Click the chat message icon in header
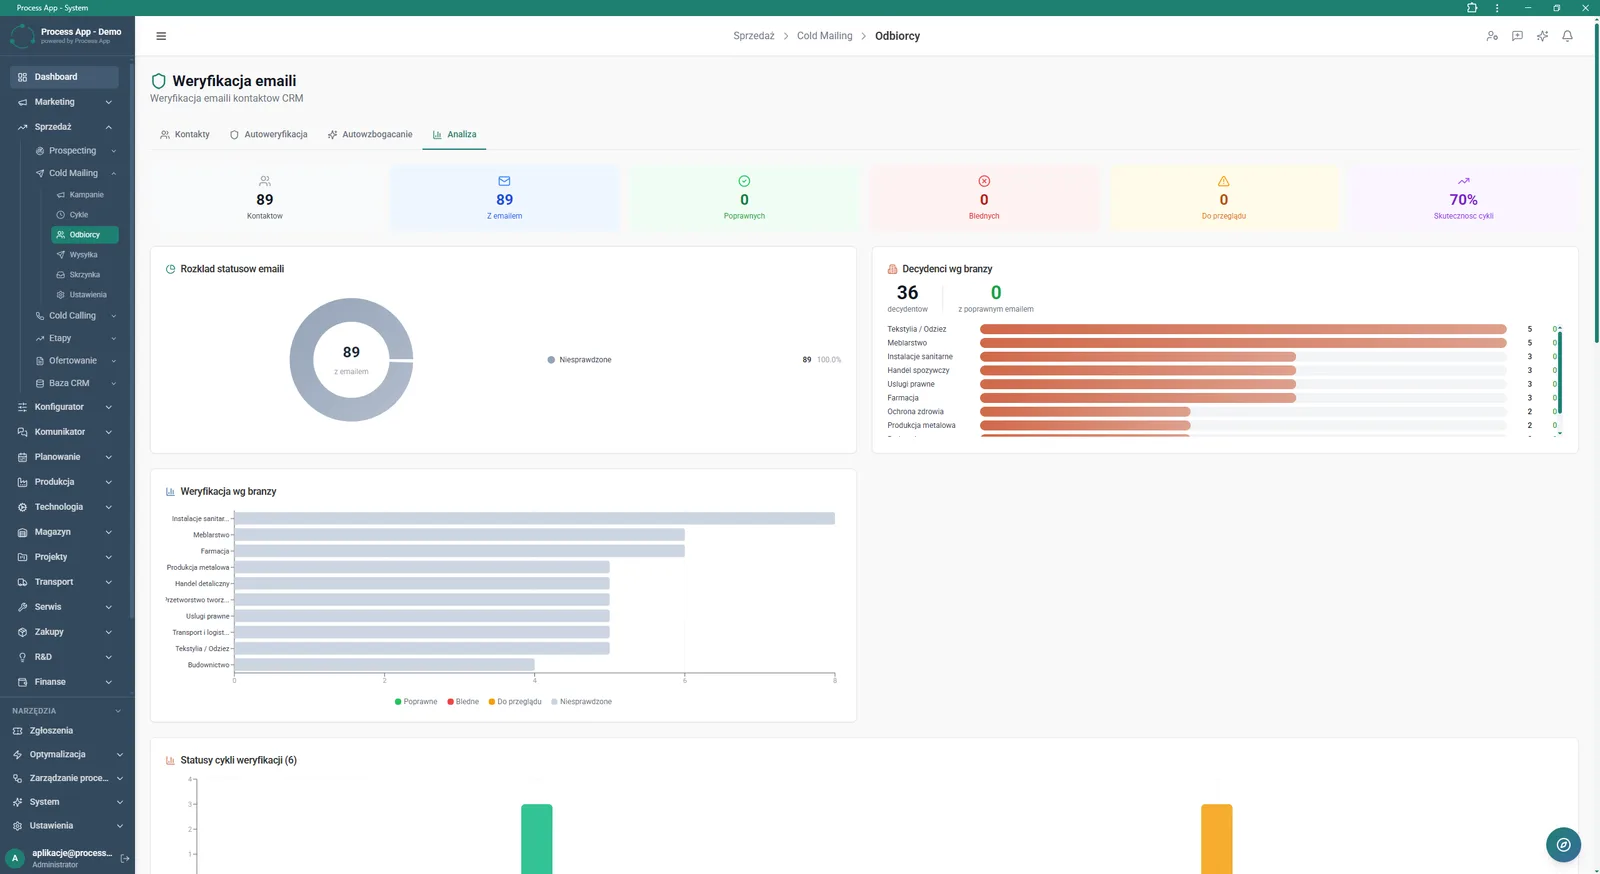 point(1517,36)
